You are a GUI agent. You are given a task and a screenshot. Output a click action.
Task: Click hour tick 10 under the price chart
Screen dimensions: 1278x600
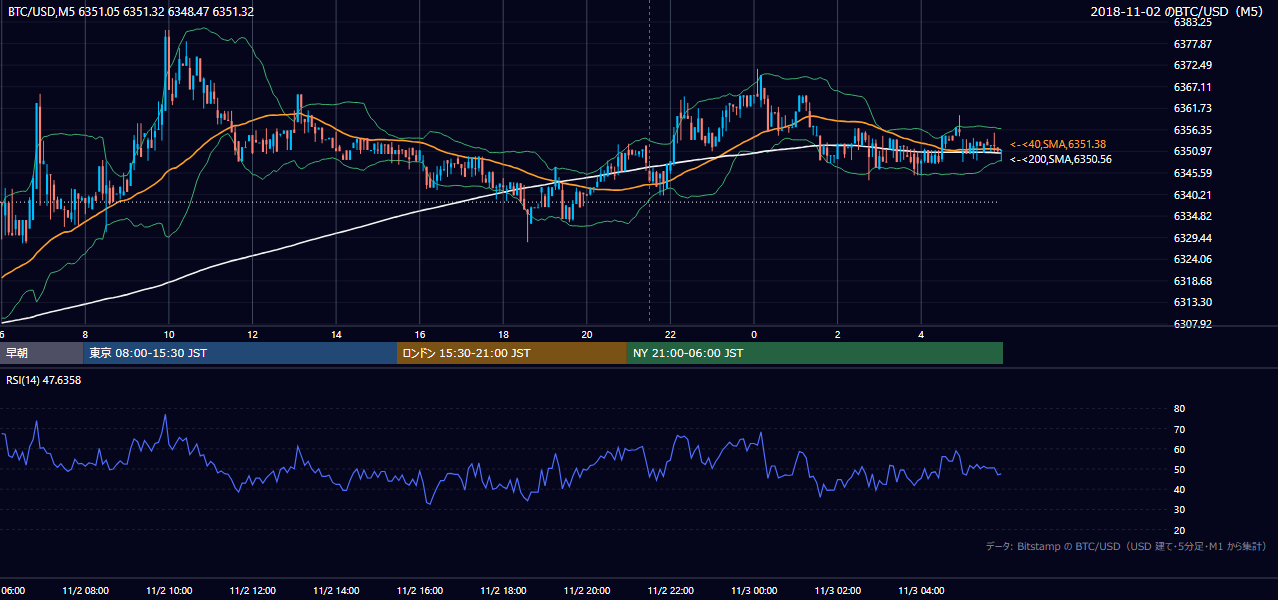(x=169, y=335)
